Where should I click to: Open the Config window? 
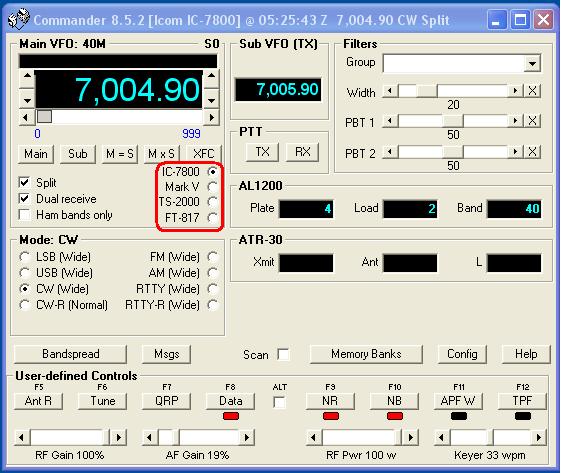[462, 354]
